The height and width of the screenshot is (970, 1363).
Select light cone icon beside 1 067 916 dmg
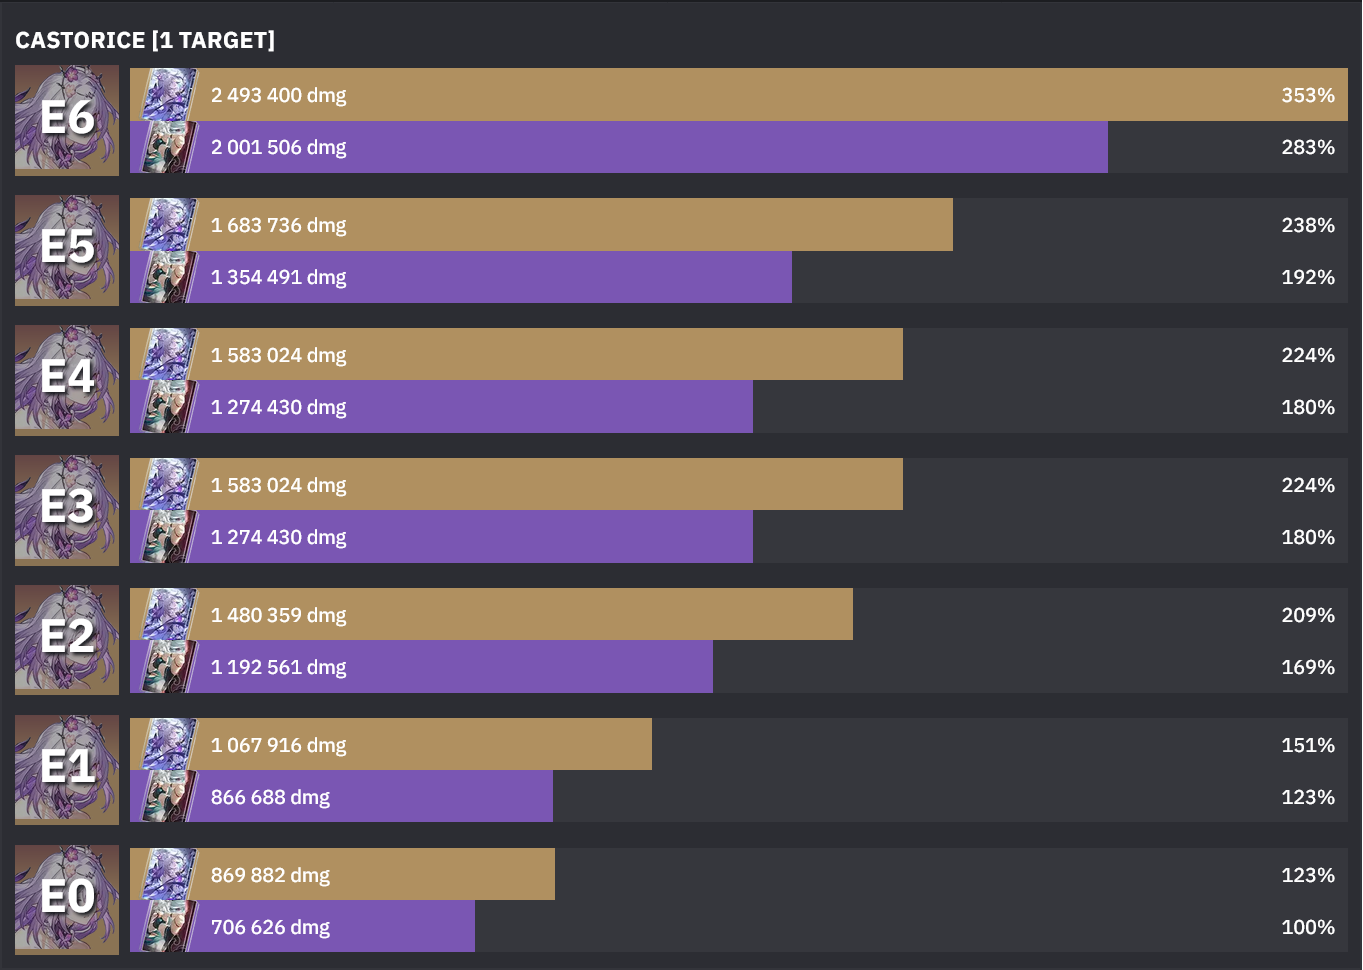166,745
